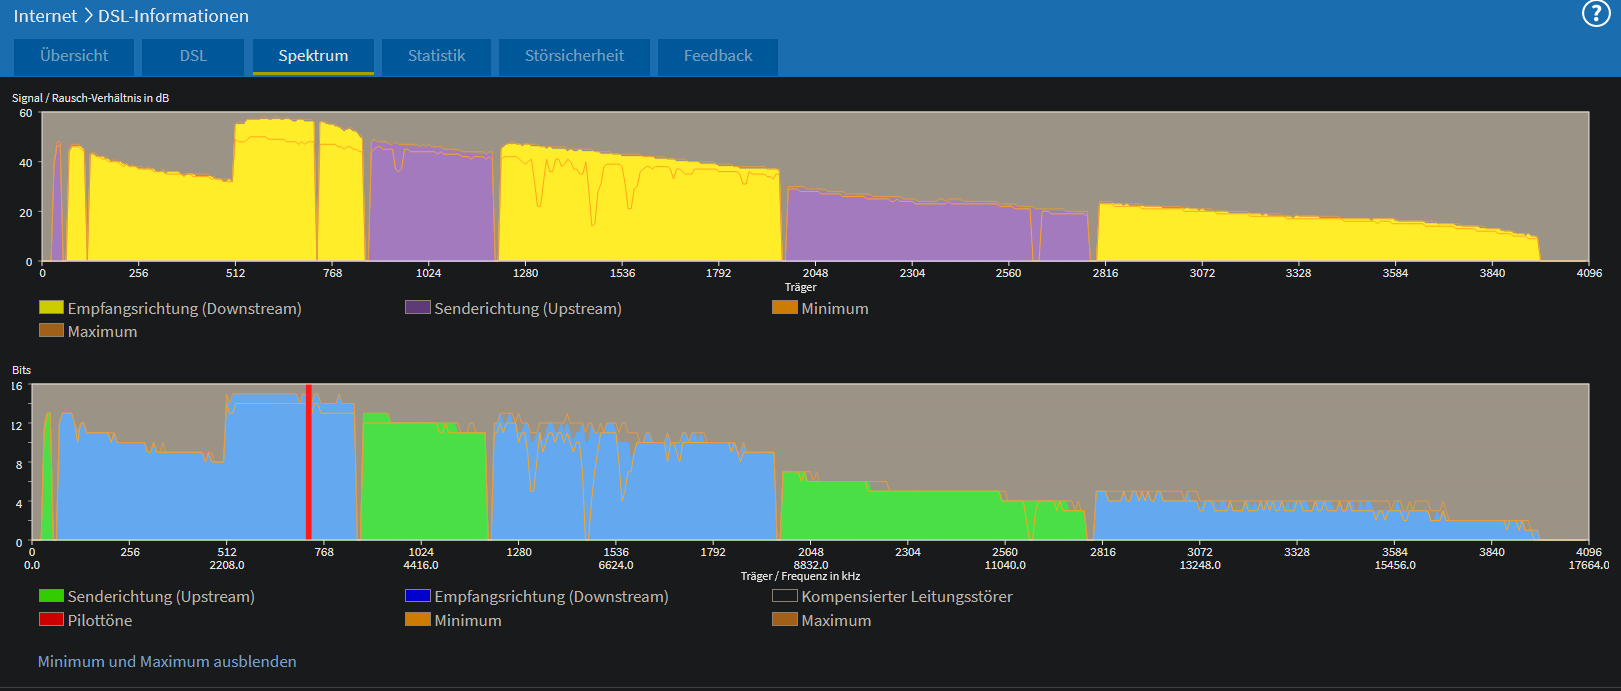Switch to the Übersicht tab
Viewport: 1621px width, 691px height.
click(x=74, y=56)
